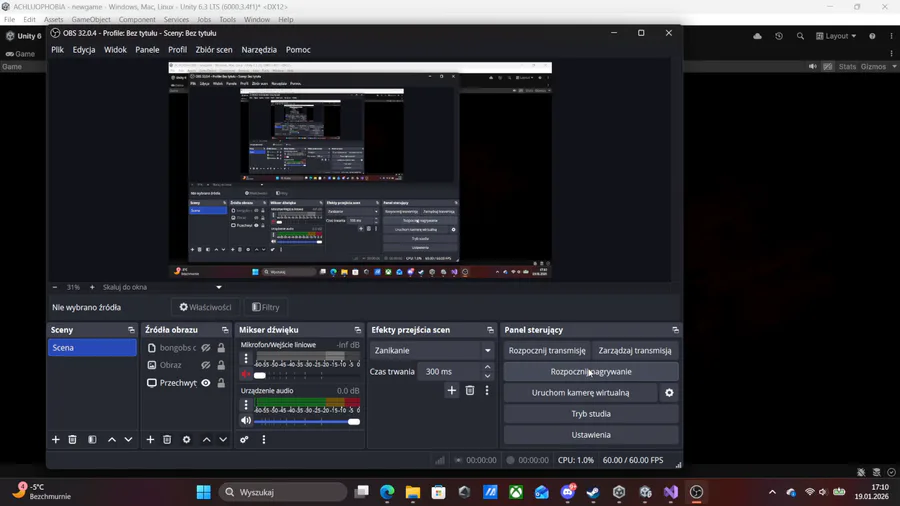The width and height of the screenshot is (900, 506).
Task: Move scene down in Sceny panel
Action: 129,439
